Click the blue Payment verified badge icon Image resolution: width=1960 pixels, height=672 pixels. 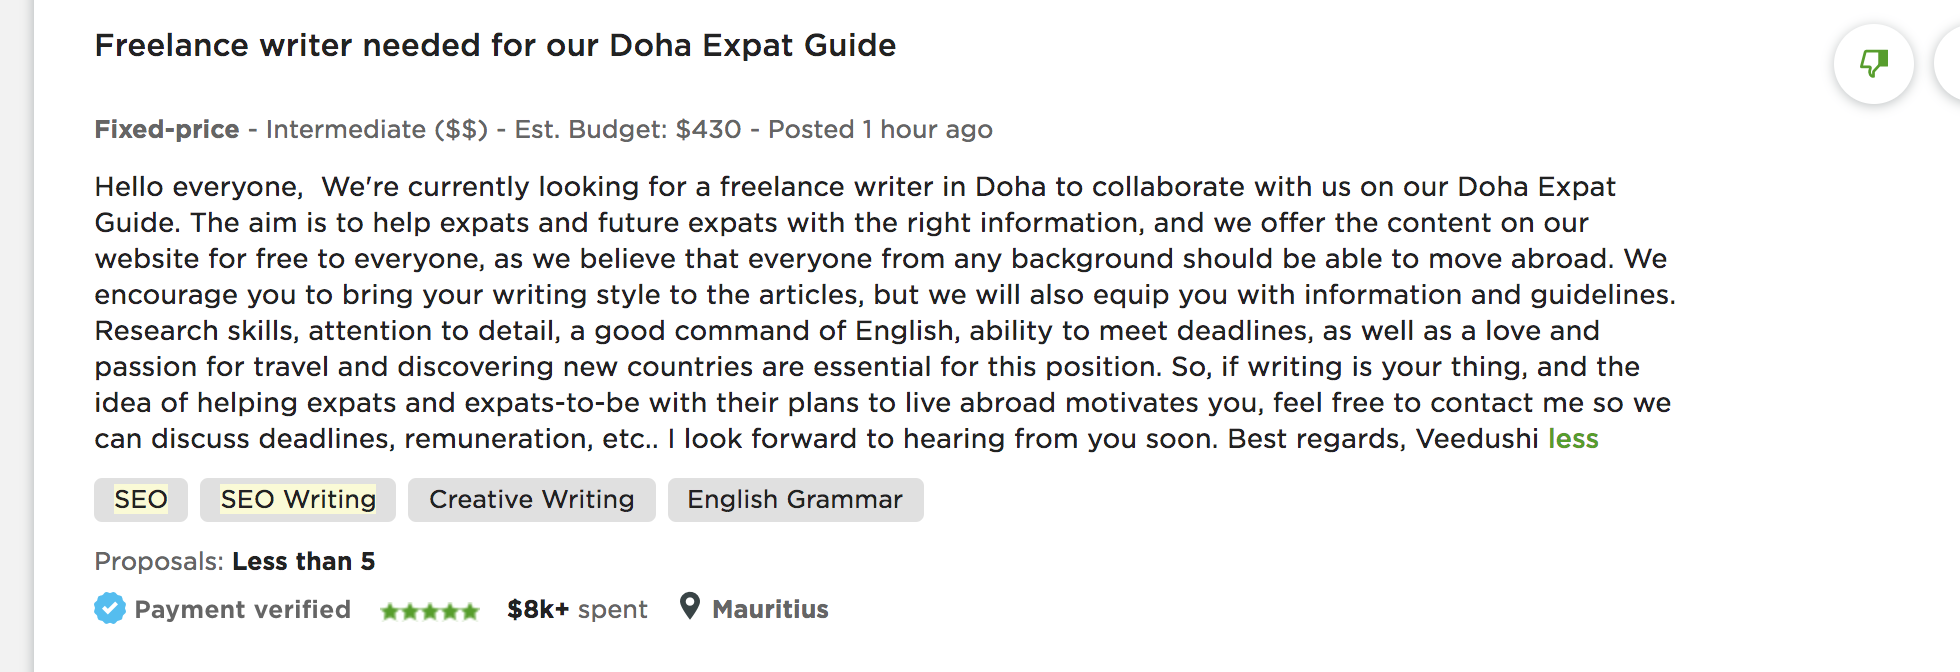click(110, 608)
